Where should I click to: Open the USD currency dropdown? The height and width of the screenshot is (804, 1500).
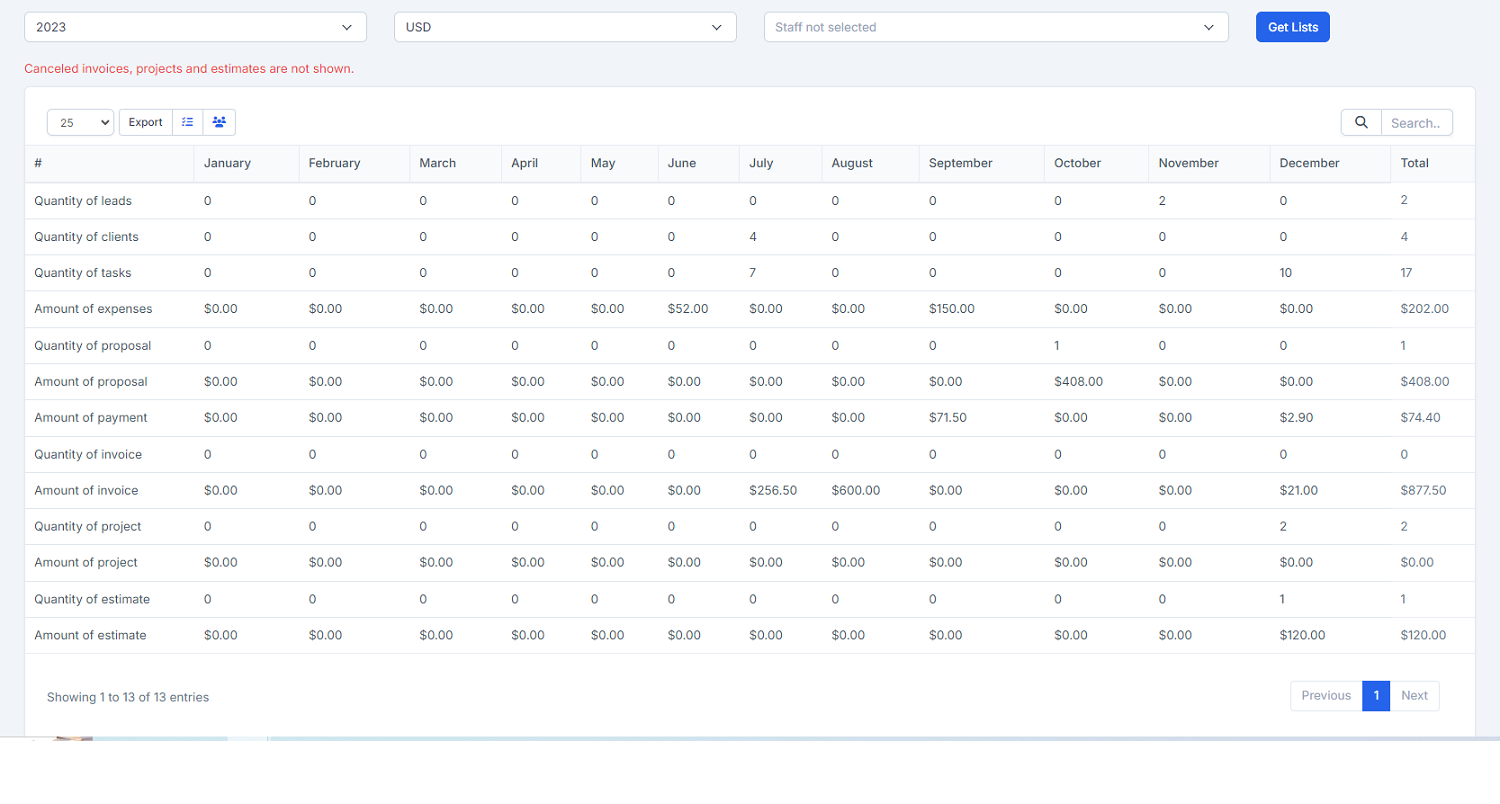[565, 27]
